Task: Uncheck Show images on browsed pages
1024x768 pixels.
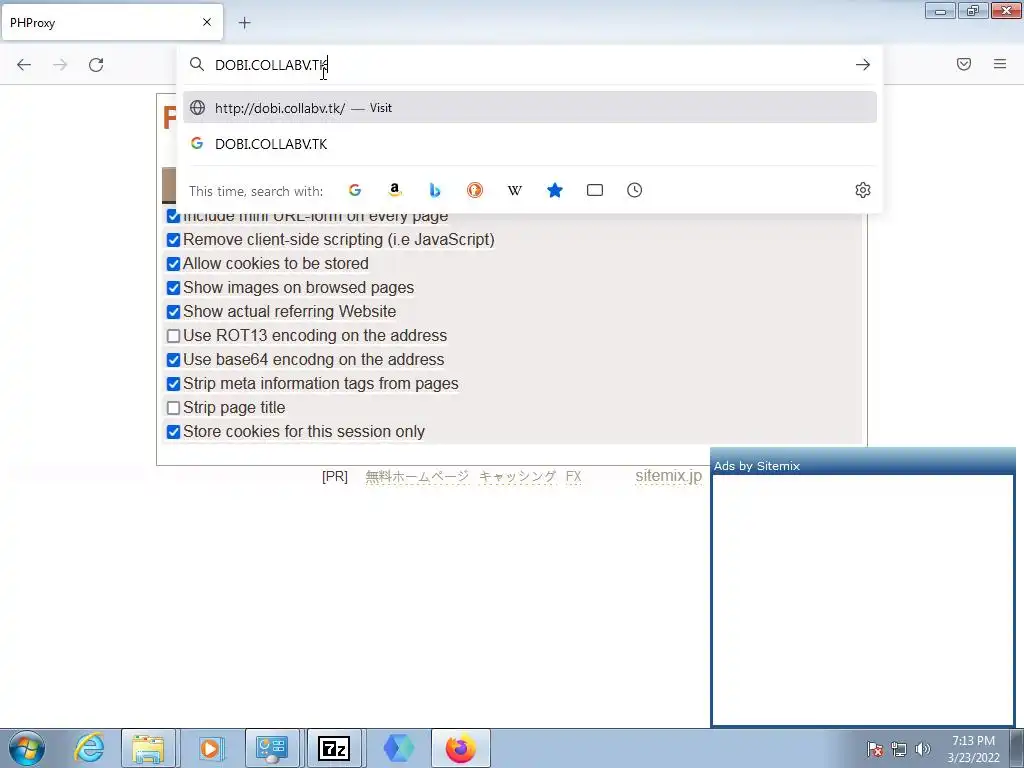Action: point(173,288)
